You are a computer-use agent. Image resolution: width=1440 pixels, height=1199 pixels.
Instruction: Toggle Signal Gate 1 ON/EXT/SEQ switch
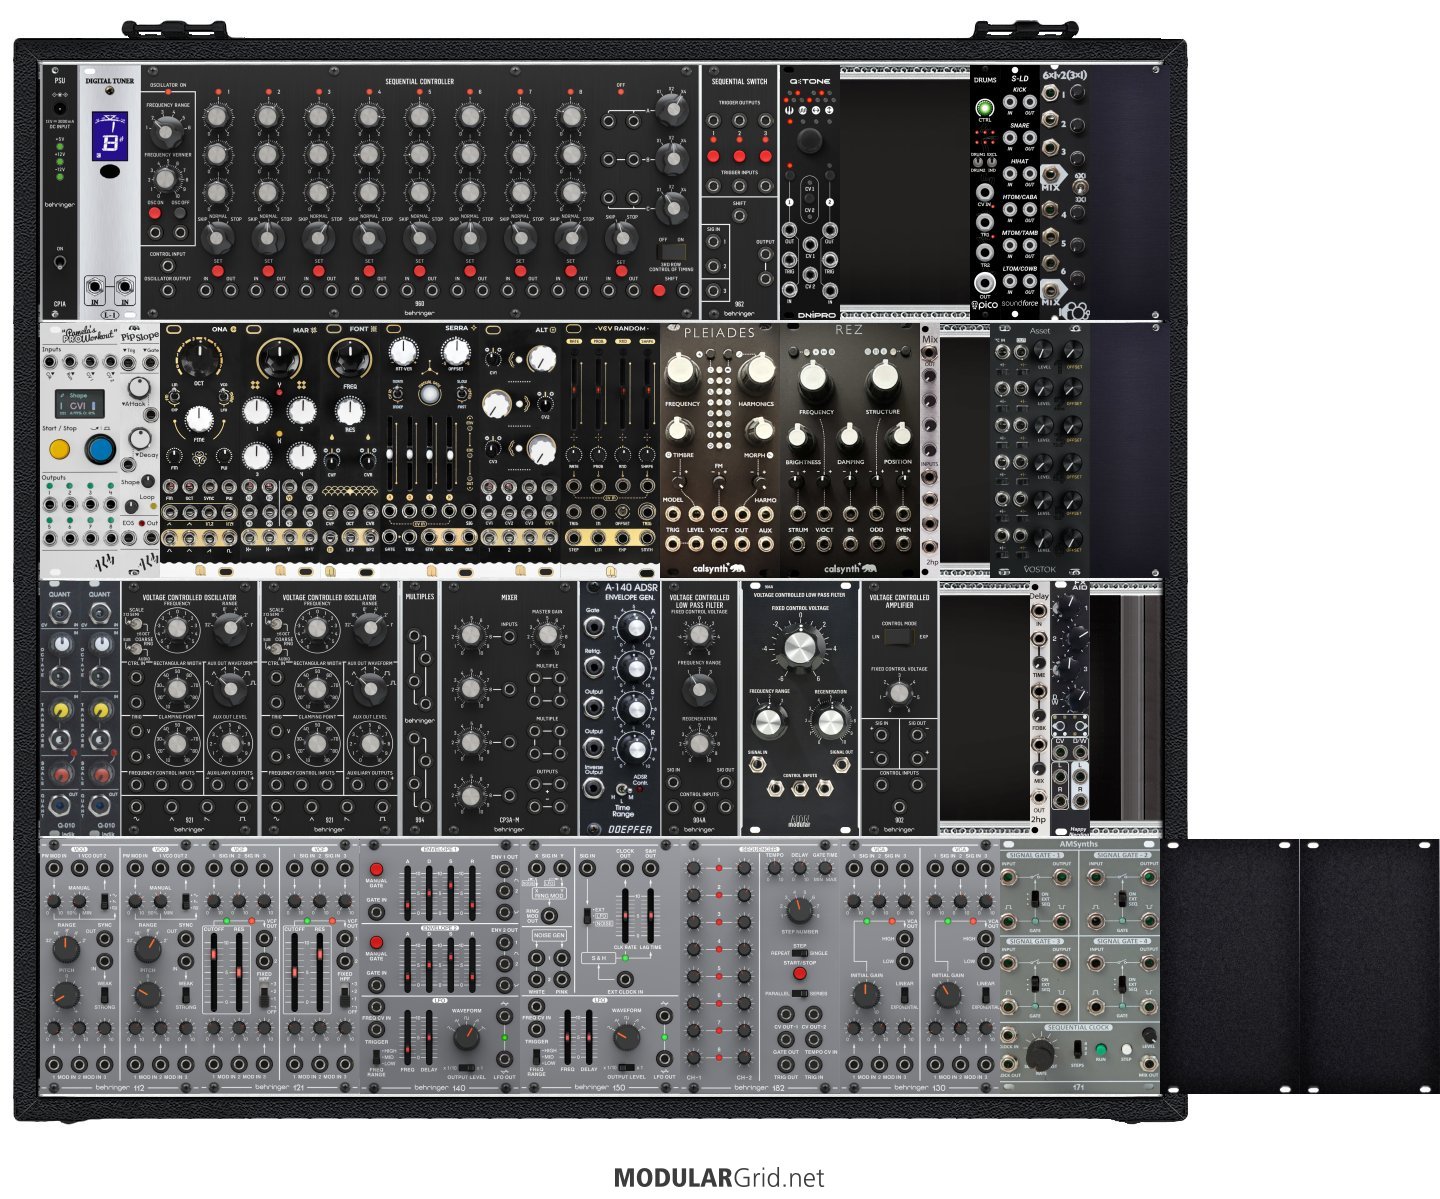pos(1035,899)
